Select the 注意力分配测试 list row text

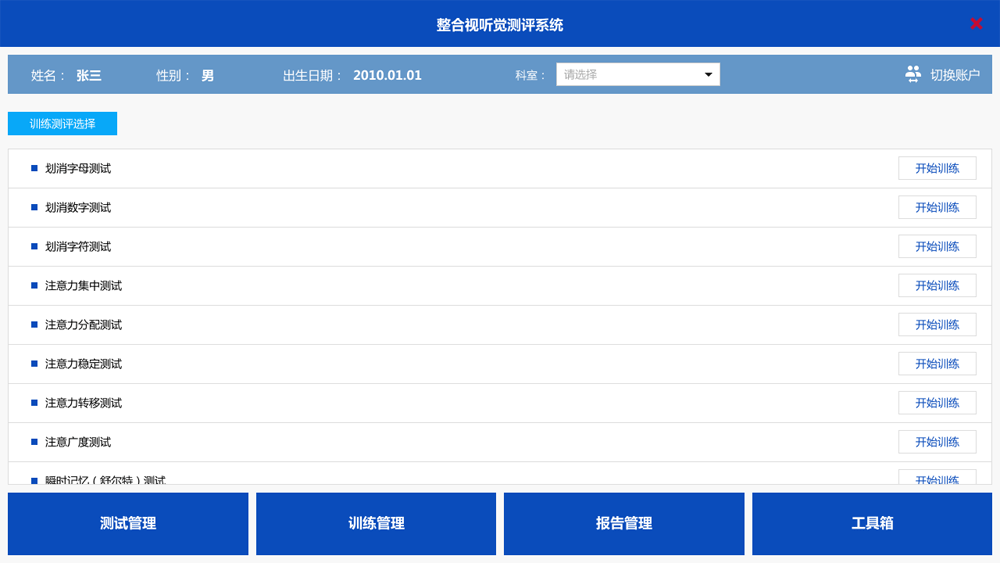point(84,325)
